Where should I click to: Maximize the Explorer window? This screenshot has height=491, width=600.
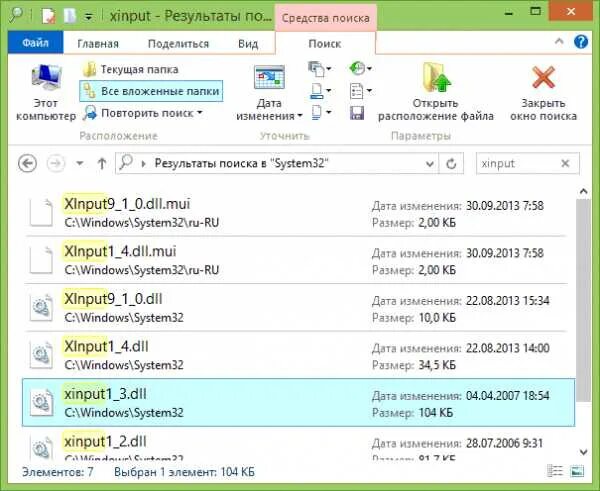click(535, 11)
